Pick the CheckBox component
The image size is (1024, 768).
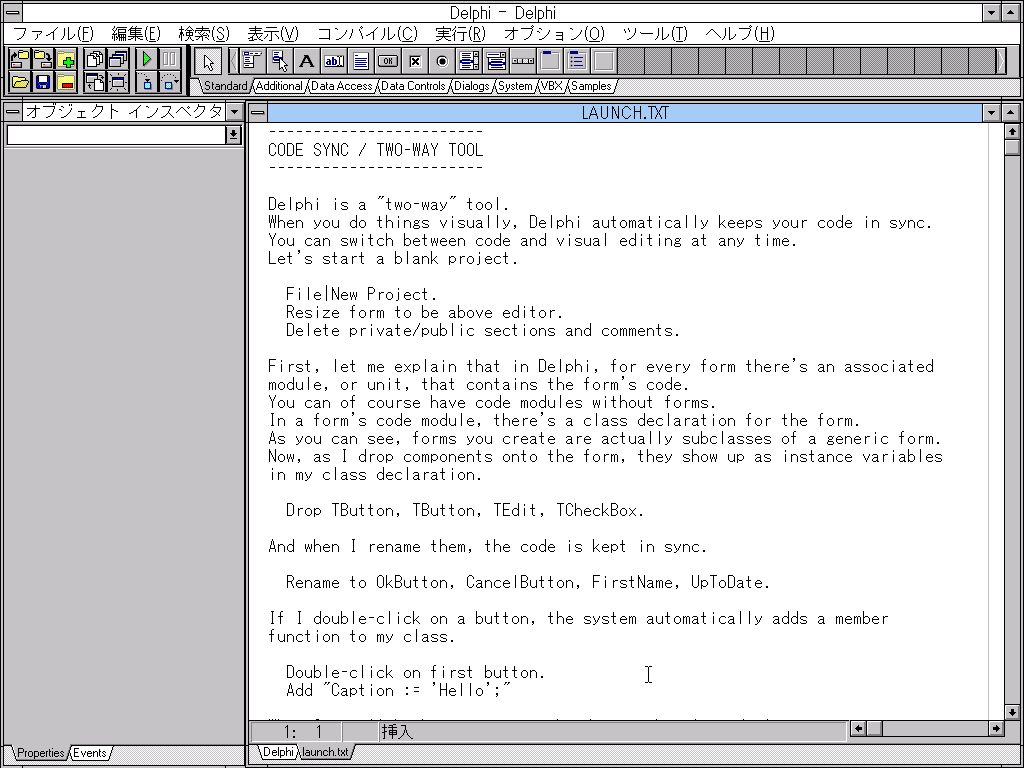click(x=415, y=61)
